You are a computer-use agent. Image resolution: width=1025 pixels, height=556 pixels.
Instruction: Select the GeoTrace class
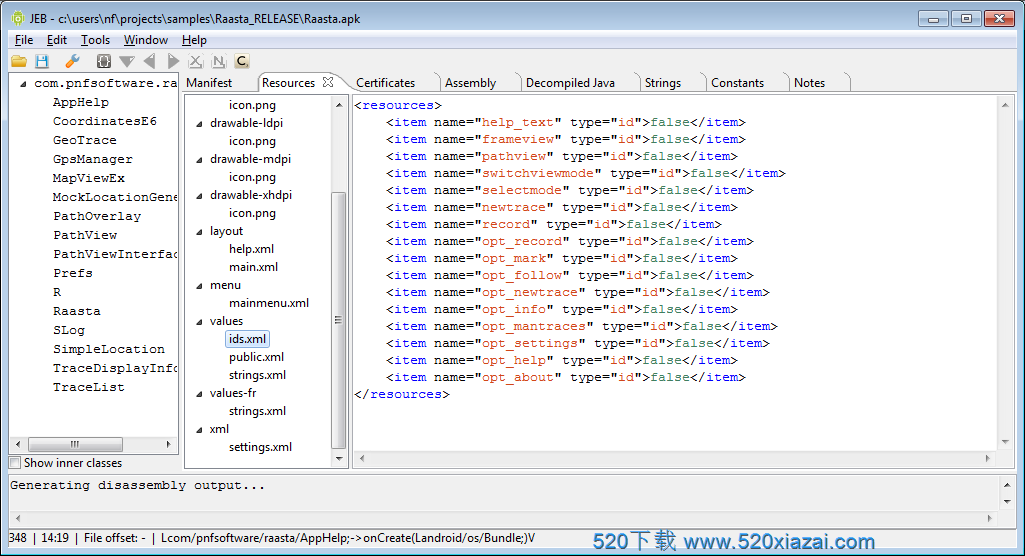tap(85, 140)
